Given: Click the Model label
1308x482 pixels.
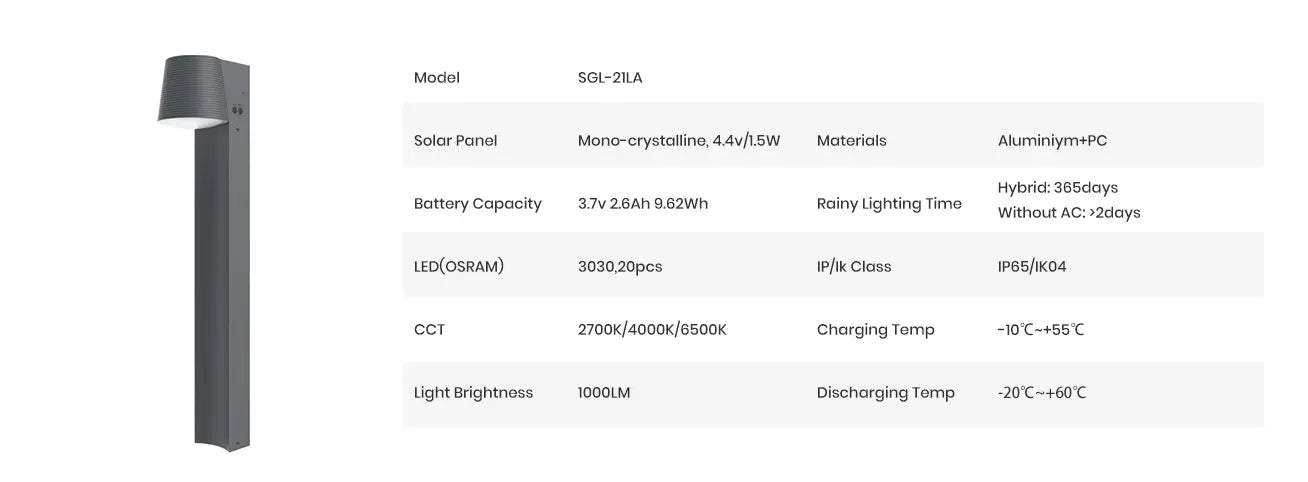Looking at the screenshot, I should click(x=436, y=78).
